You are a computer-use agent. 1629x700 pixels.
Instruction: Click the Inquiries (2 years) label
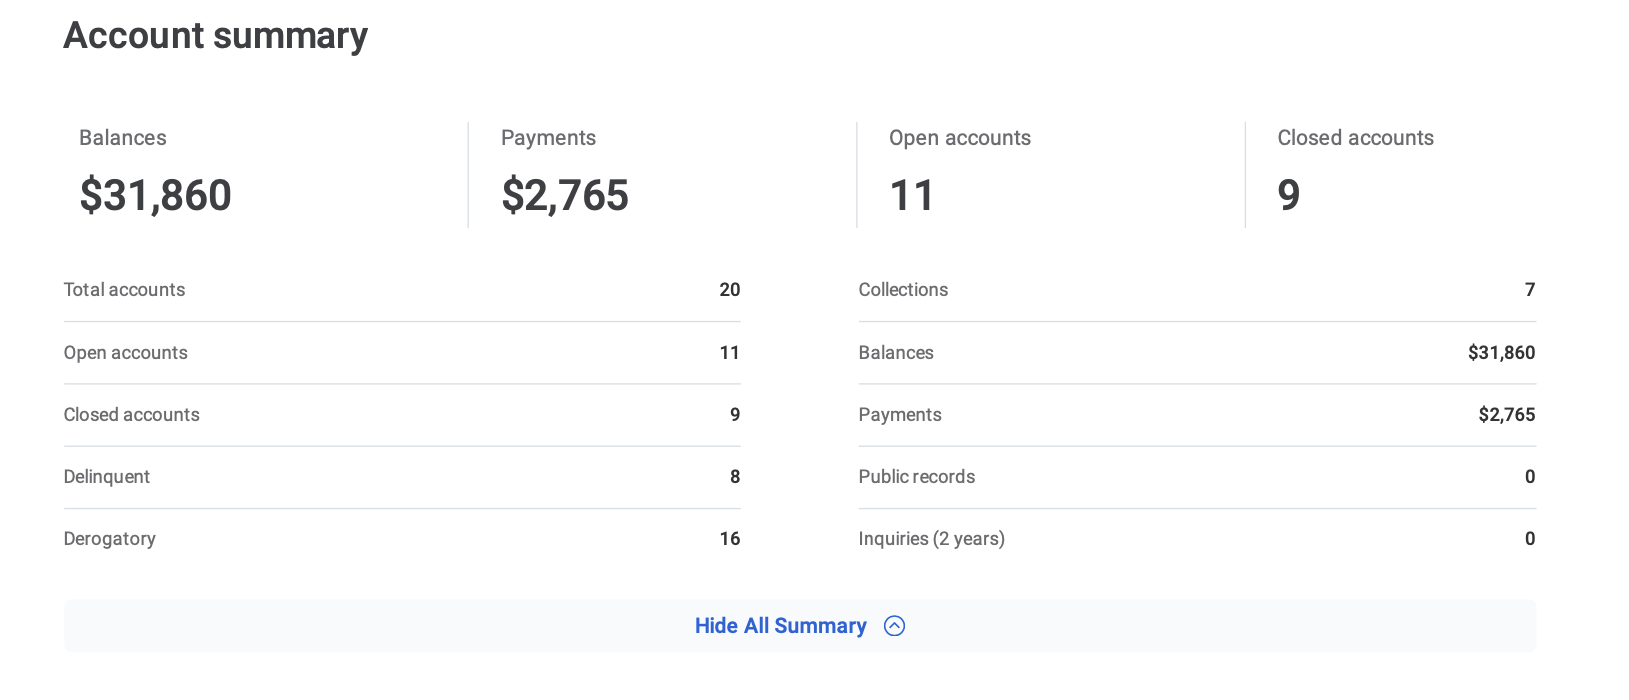[x=932, y=539]
